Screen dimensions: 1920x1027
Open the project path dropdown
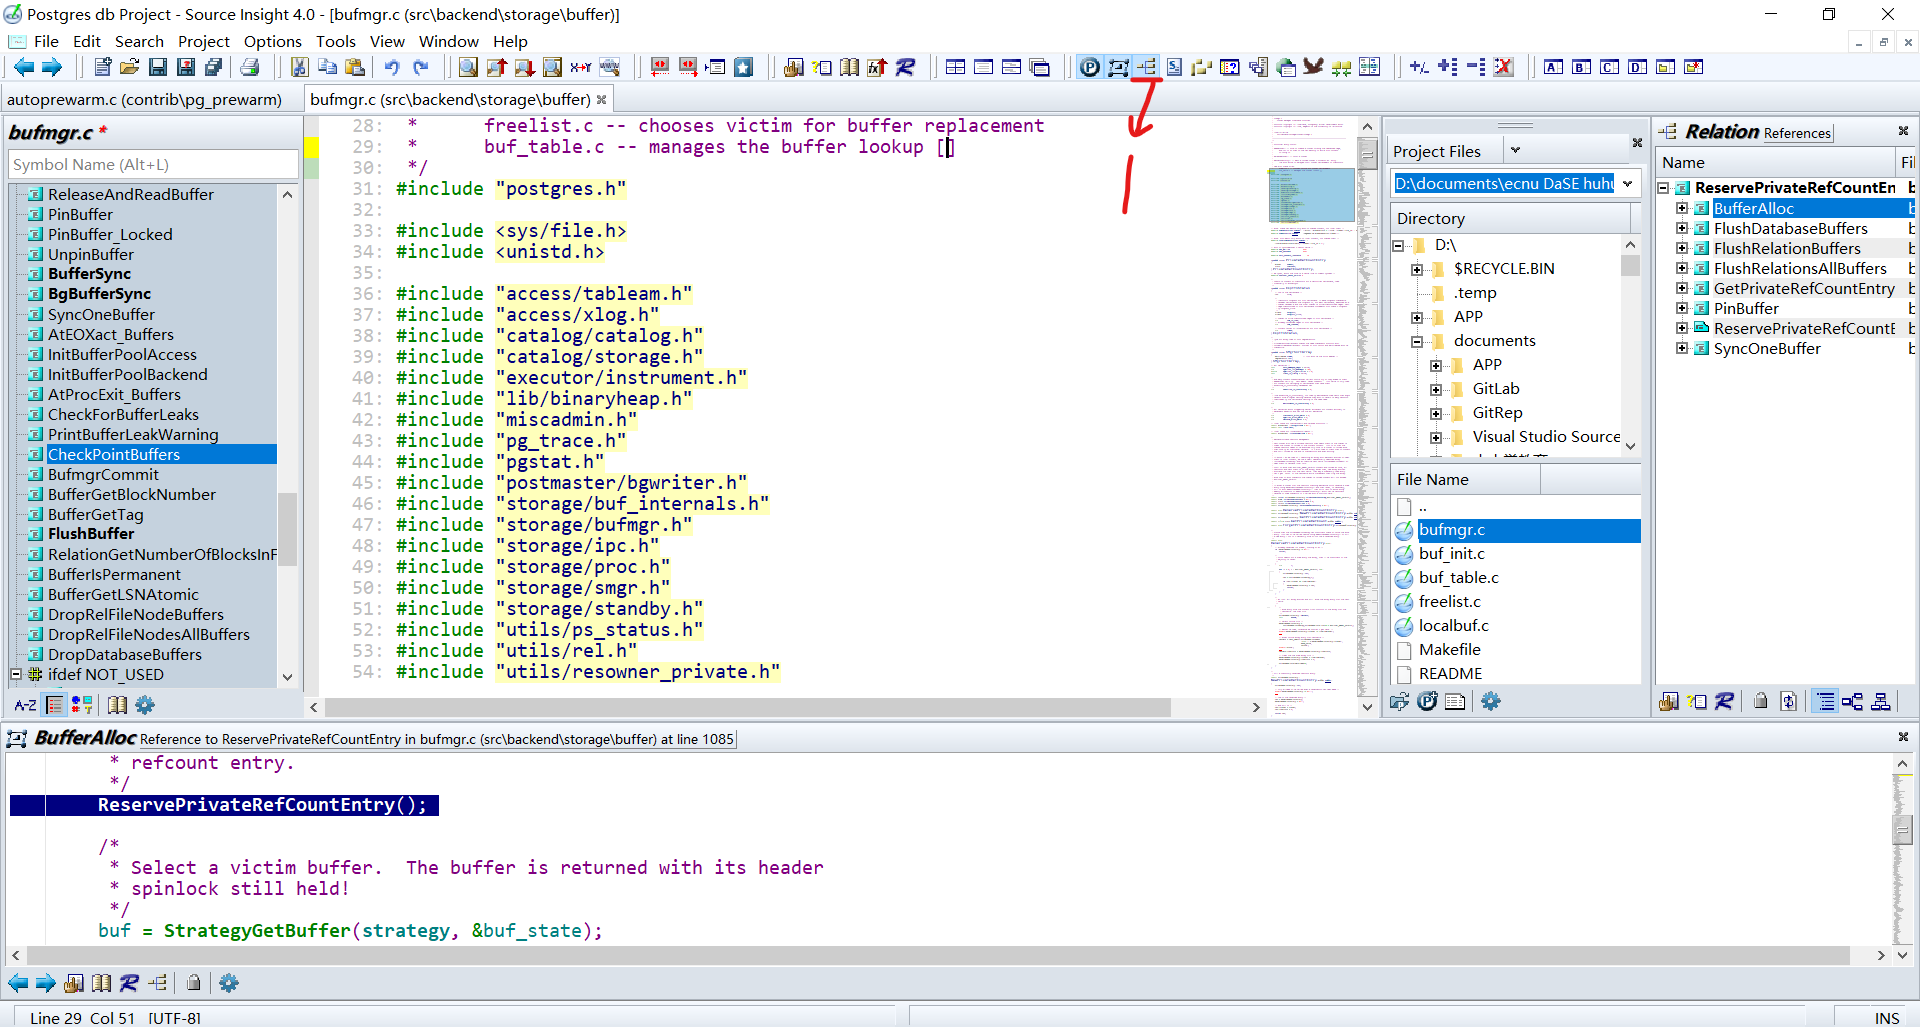click(1628, 184)
